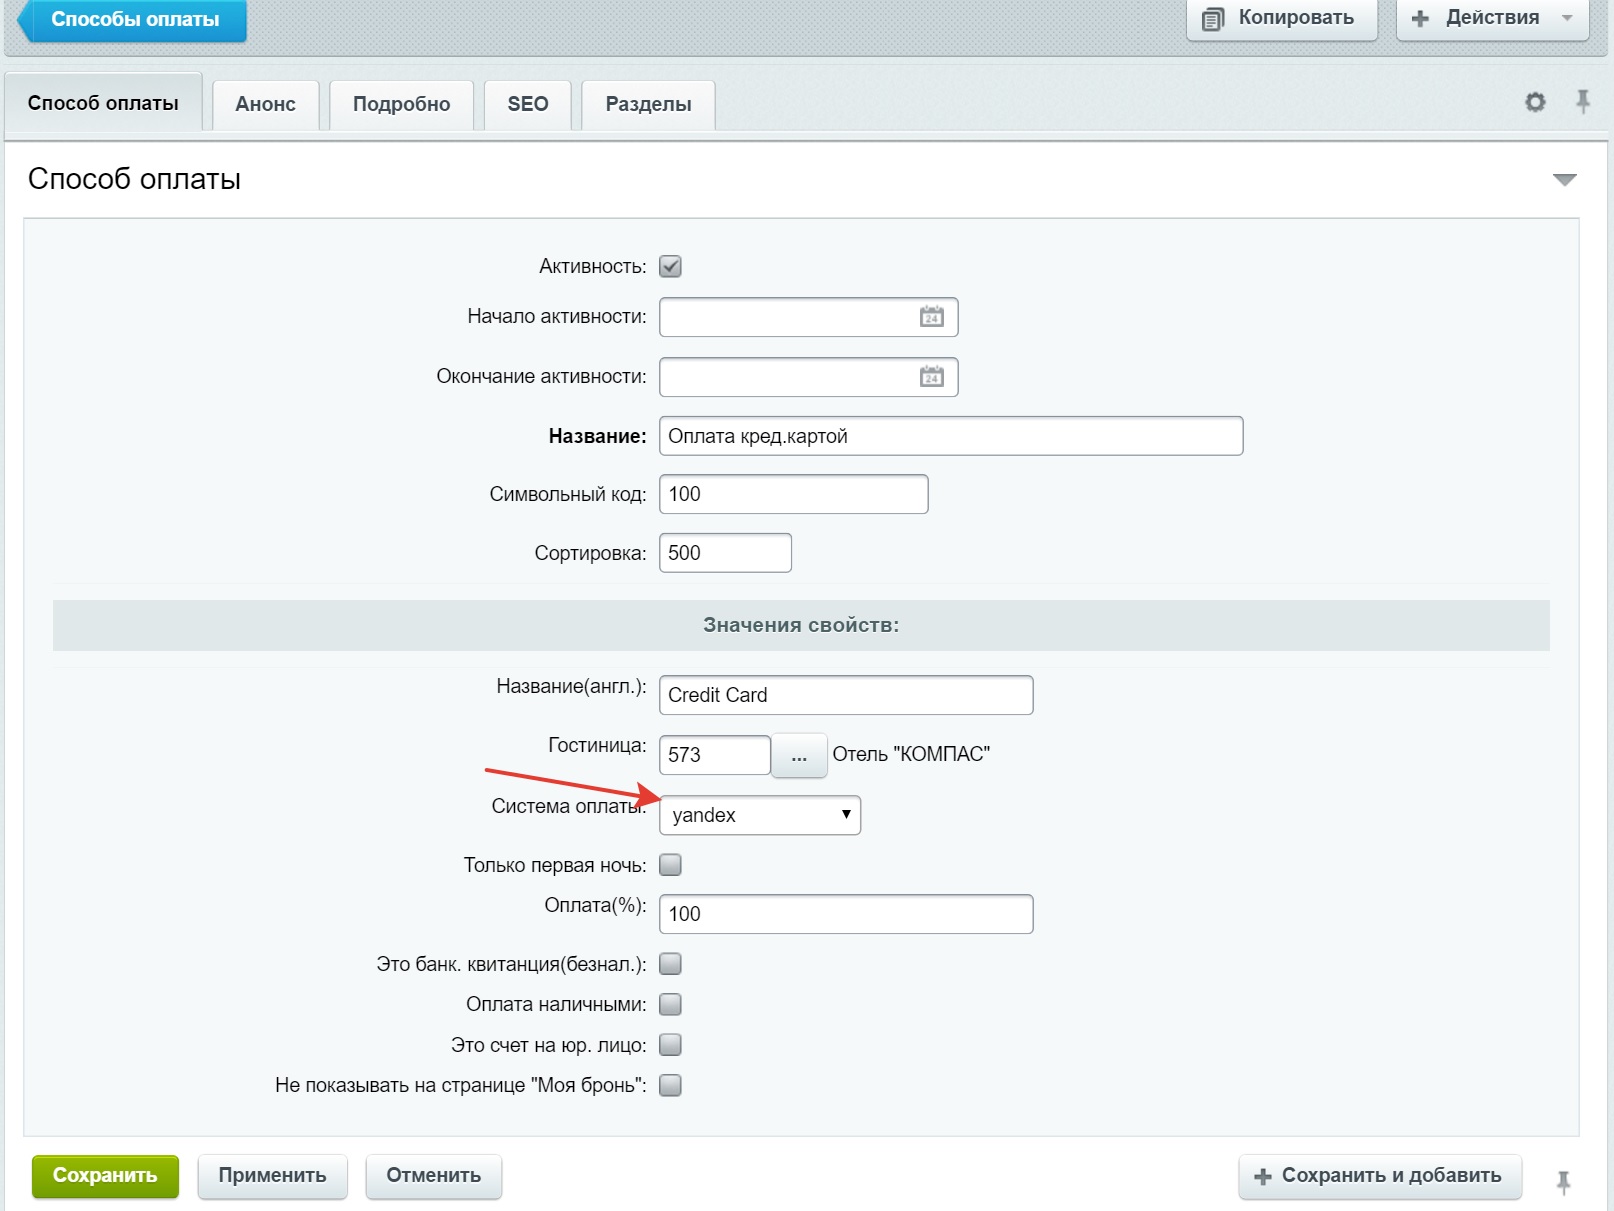Screen dimensions: 1614x1211
Task: Click Сохранить и добавить button
Action: [x=1380, y=1176]
